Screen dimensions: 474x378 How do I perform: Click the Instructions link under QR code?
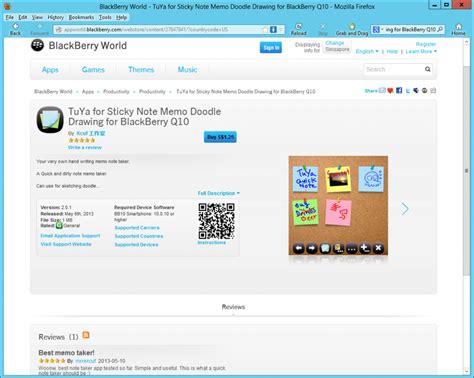point(212,243)
